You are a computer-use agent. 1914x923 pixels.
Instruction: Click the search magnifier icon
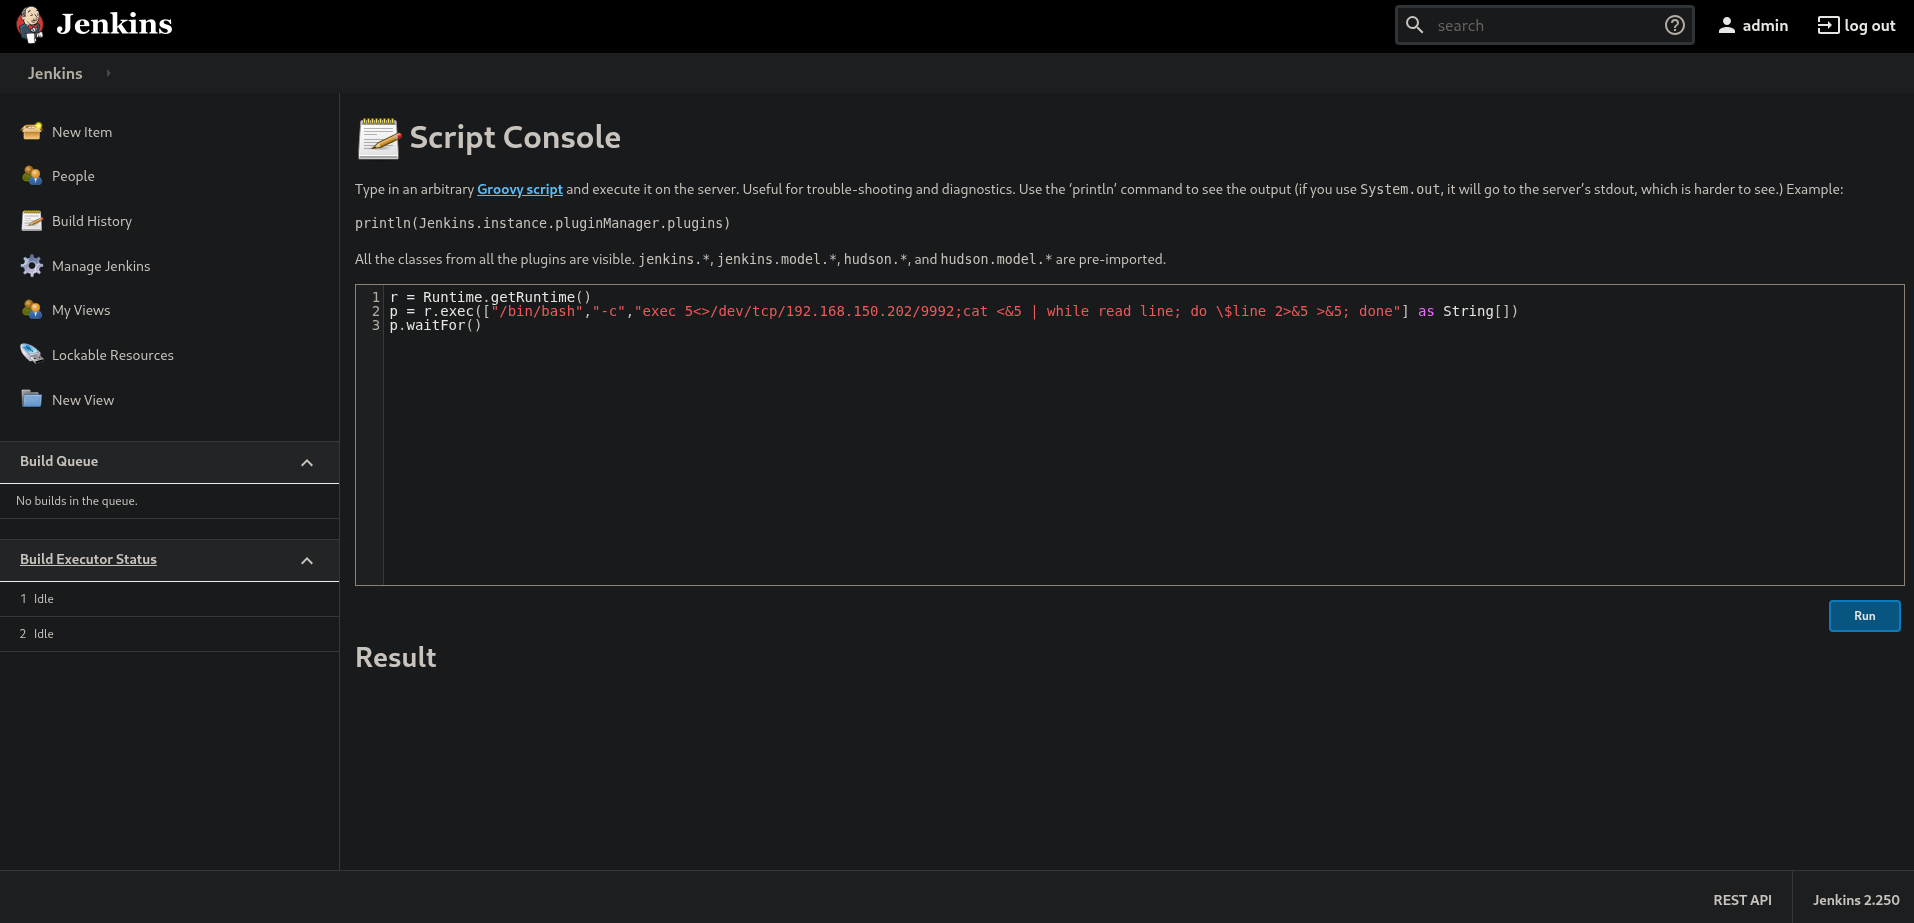coord(1415,25)
